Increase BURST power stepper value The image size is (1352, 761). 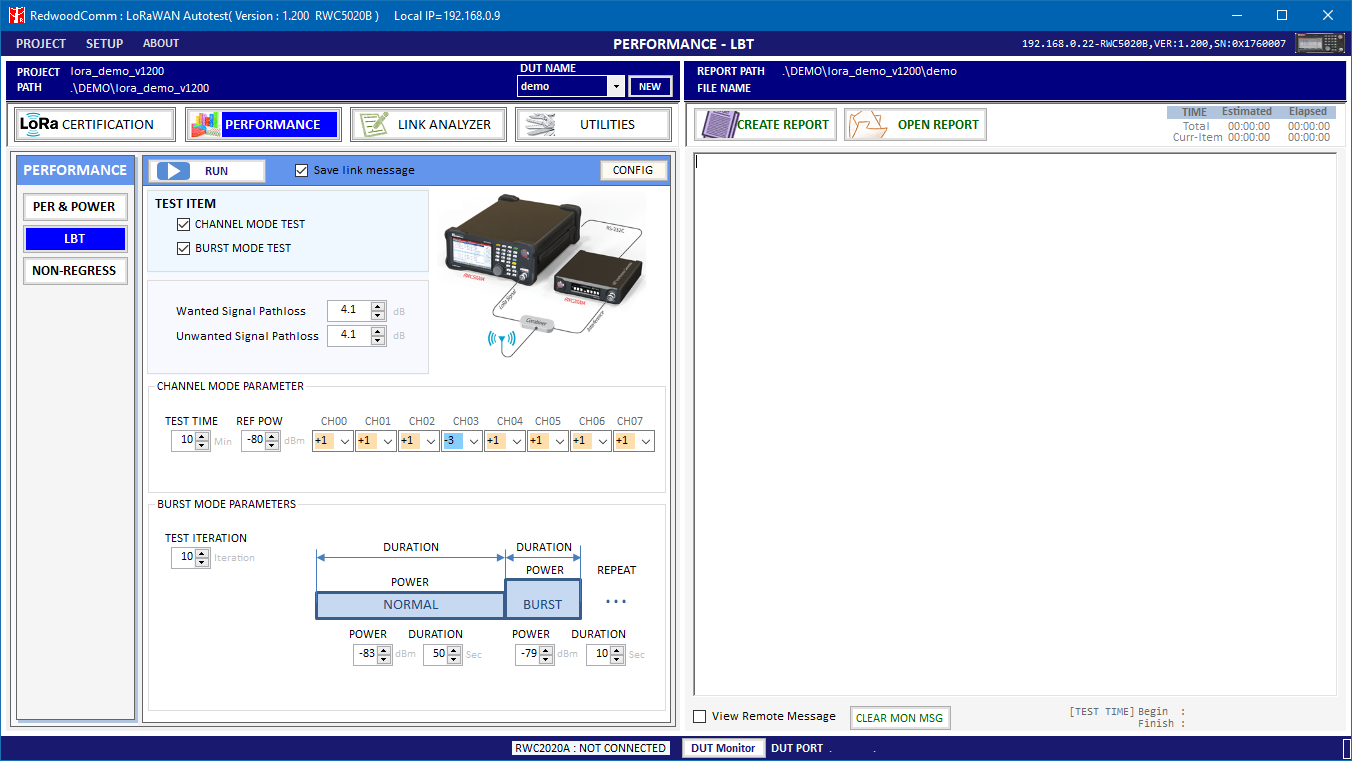tap(547, 650)
